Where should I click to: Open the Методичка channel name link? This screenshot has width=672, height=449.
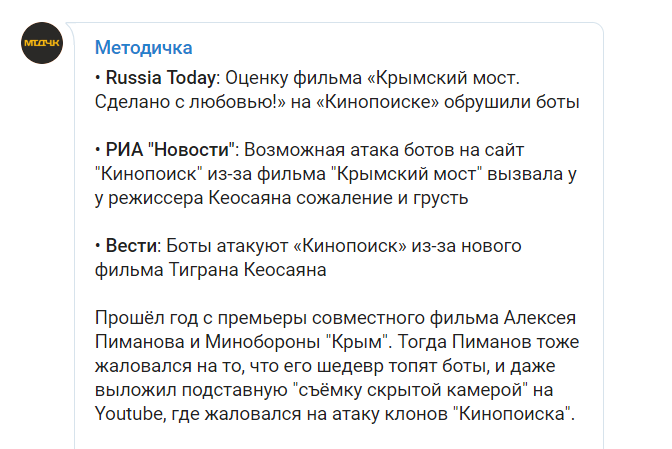144,48
